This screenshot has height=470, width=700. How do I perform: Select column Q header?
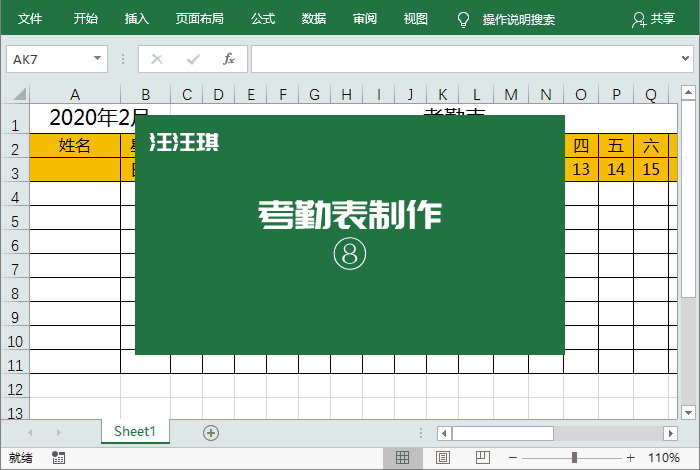651,94
